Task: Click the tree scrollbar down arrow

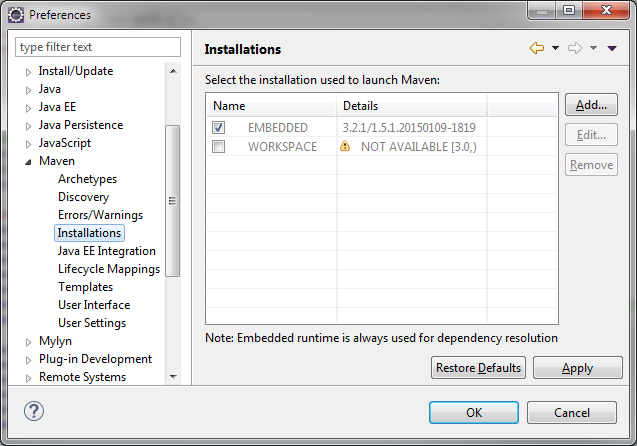Action: [x=173, y=377]
